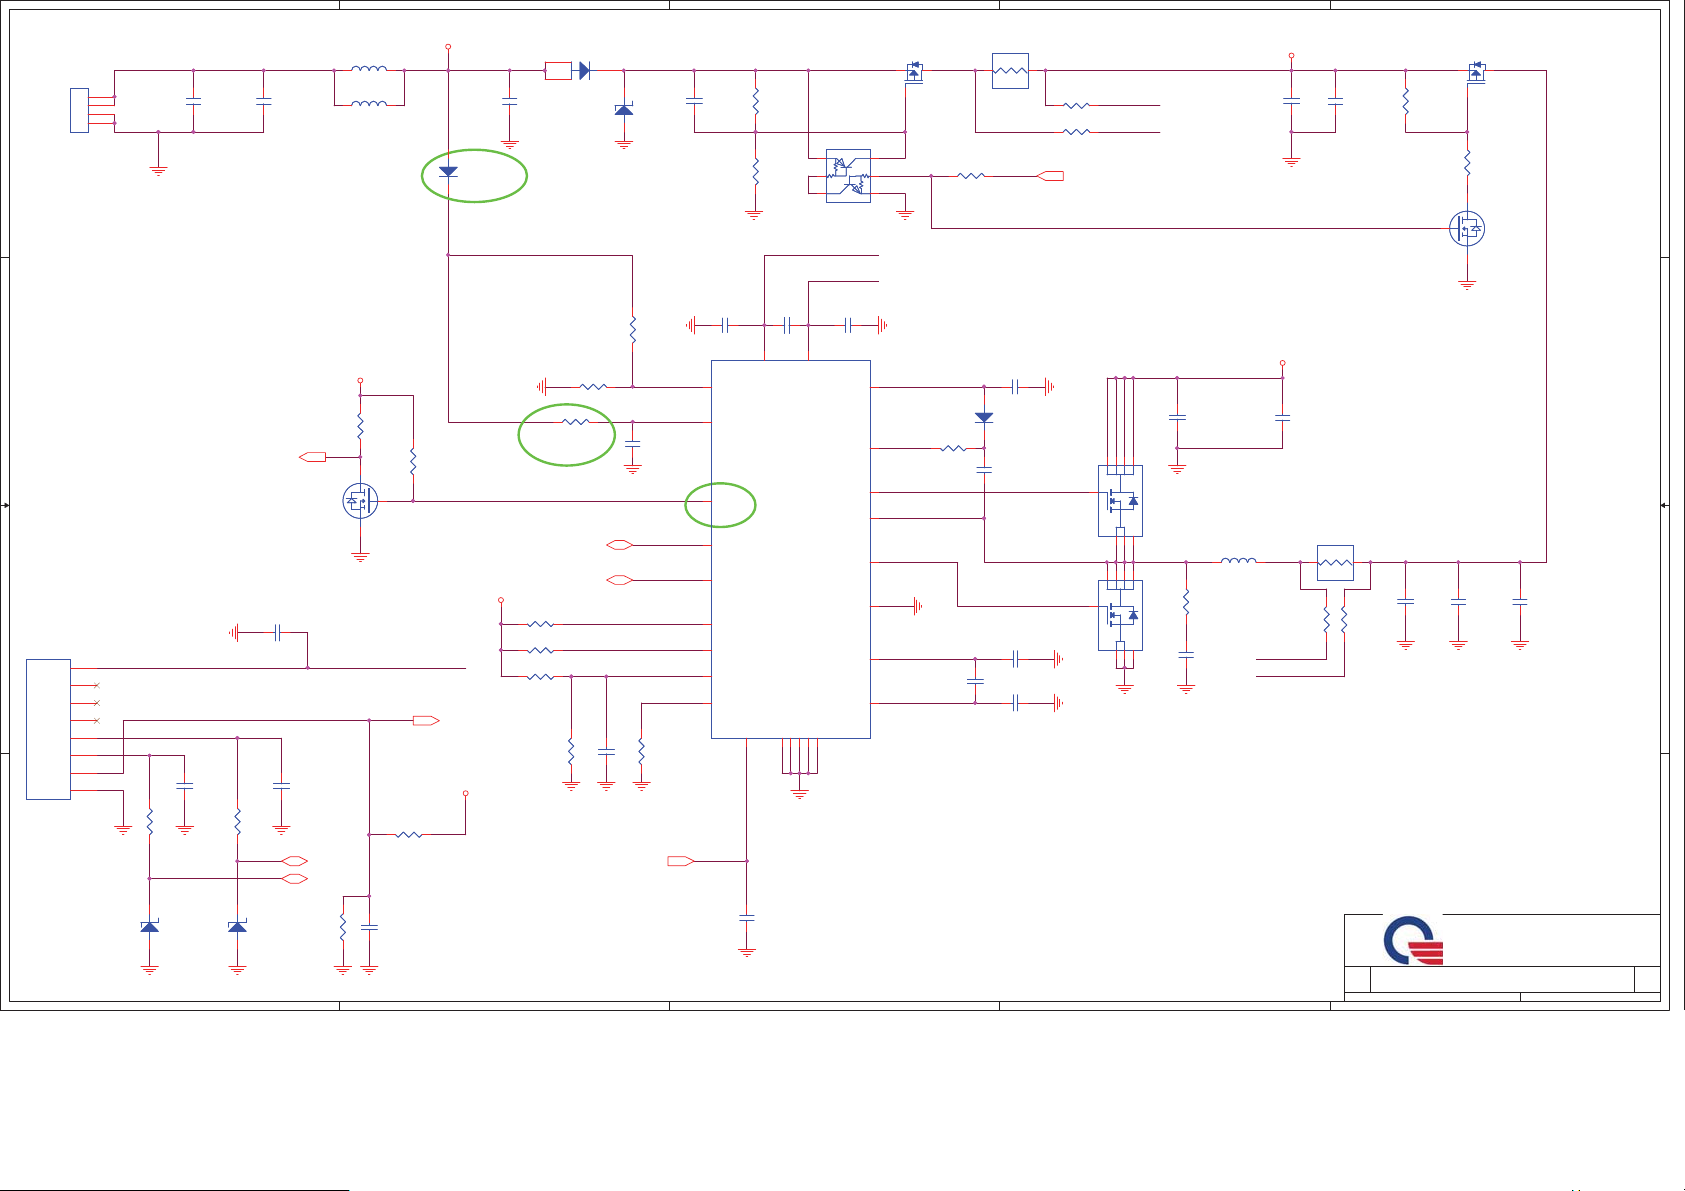
Task: Click the boxed sense resistor after output inductor
Action: point(1335,563)
